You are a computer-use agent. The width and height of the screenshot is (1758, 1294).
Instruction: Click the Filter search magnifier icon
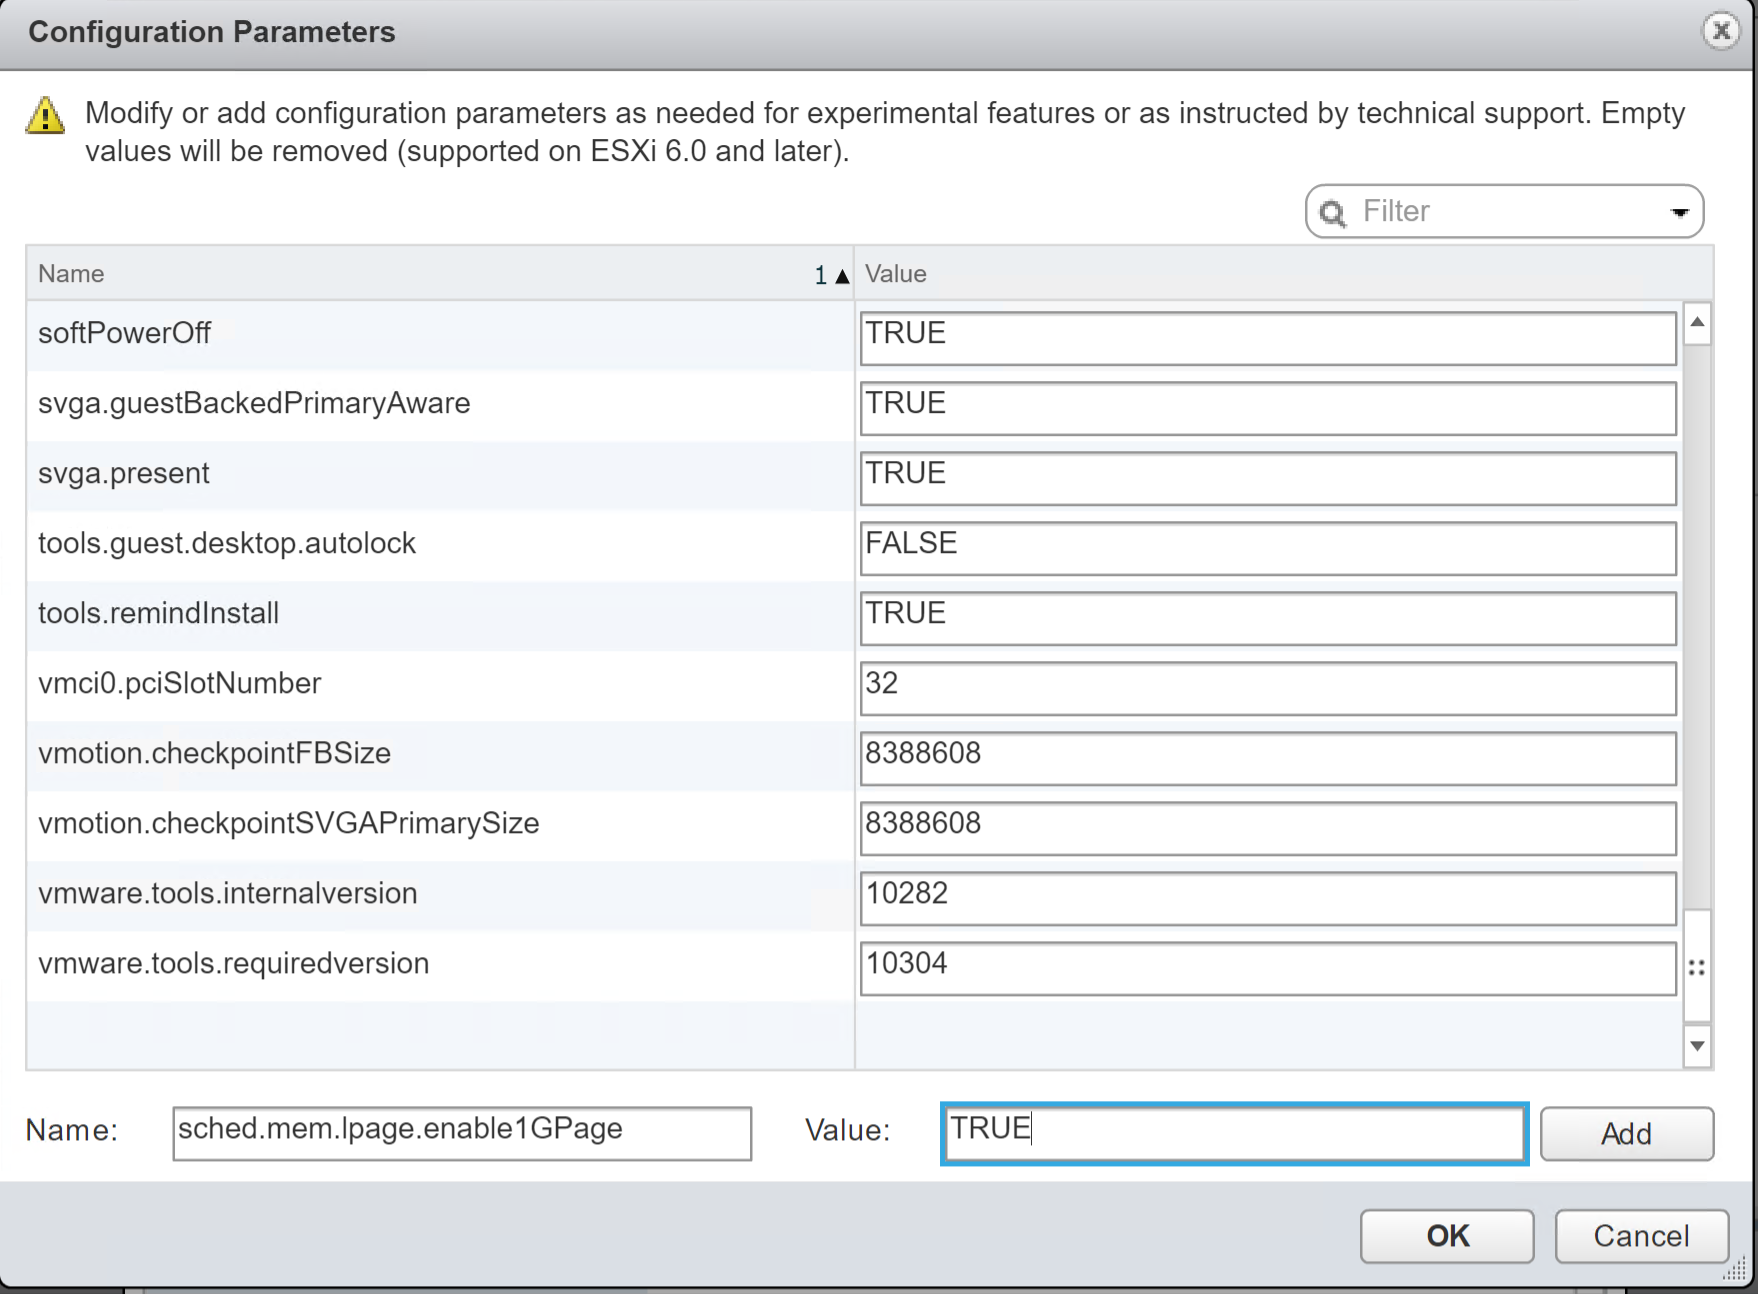point(1332,212)
